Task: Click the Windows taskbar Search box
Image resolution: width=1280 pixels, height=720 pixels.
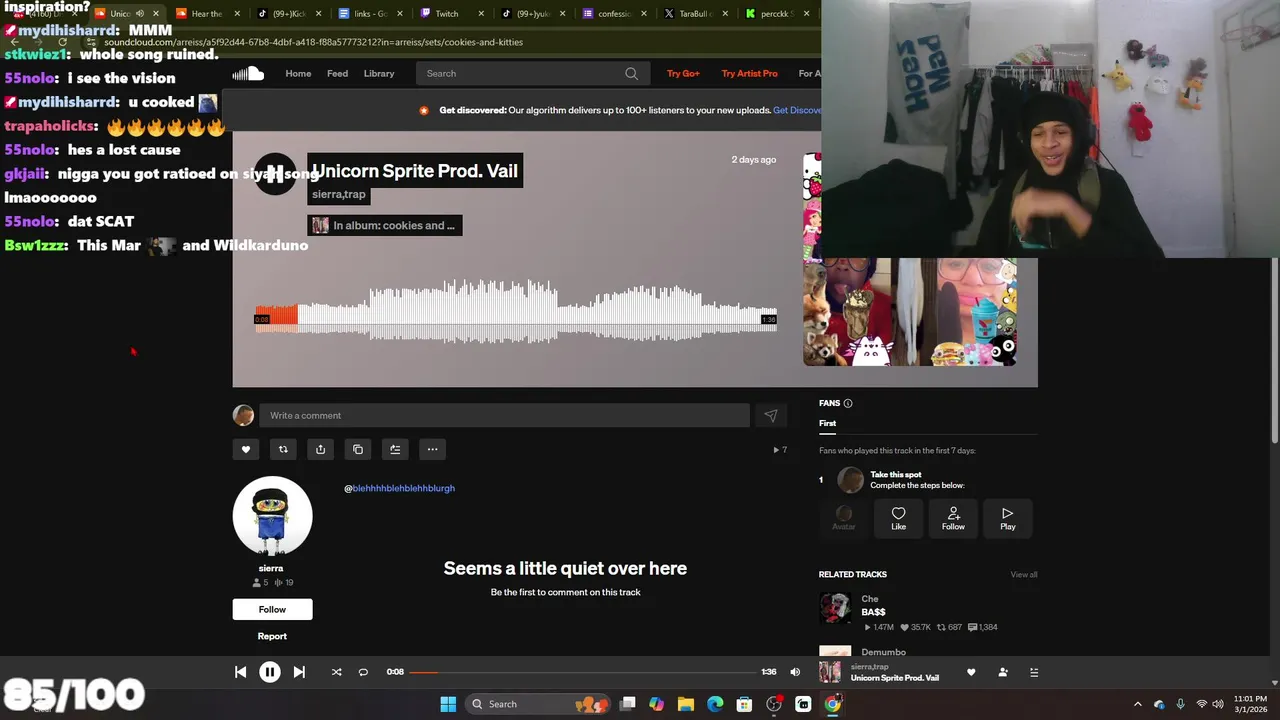Action: pos(539,704)
